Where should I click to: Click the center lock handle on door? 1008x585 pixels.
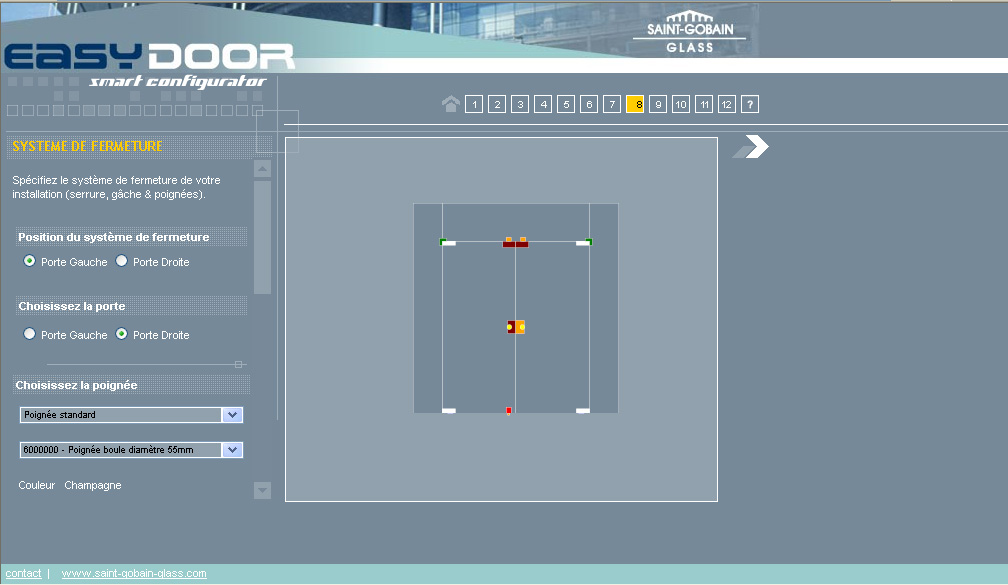pyautogui.click(x=516, y=327)
